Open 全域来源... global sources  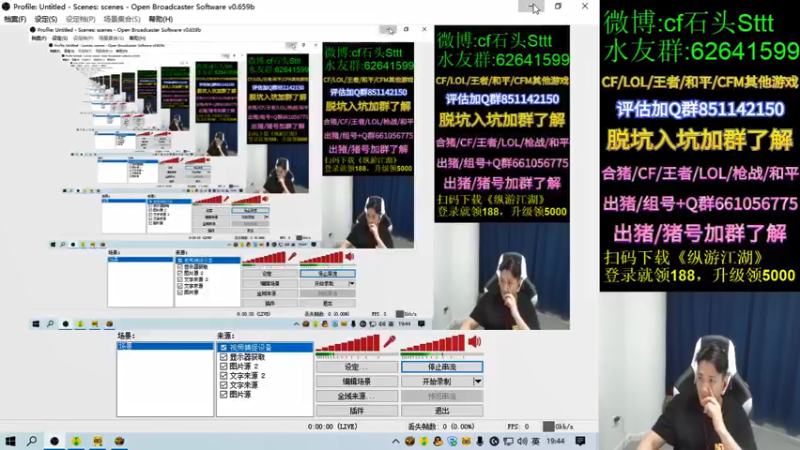click(357, 396)
